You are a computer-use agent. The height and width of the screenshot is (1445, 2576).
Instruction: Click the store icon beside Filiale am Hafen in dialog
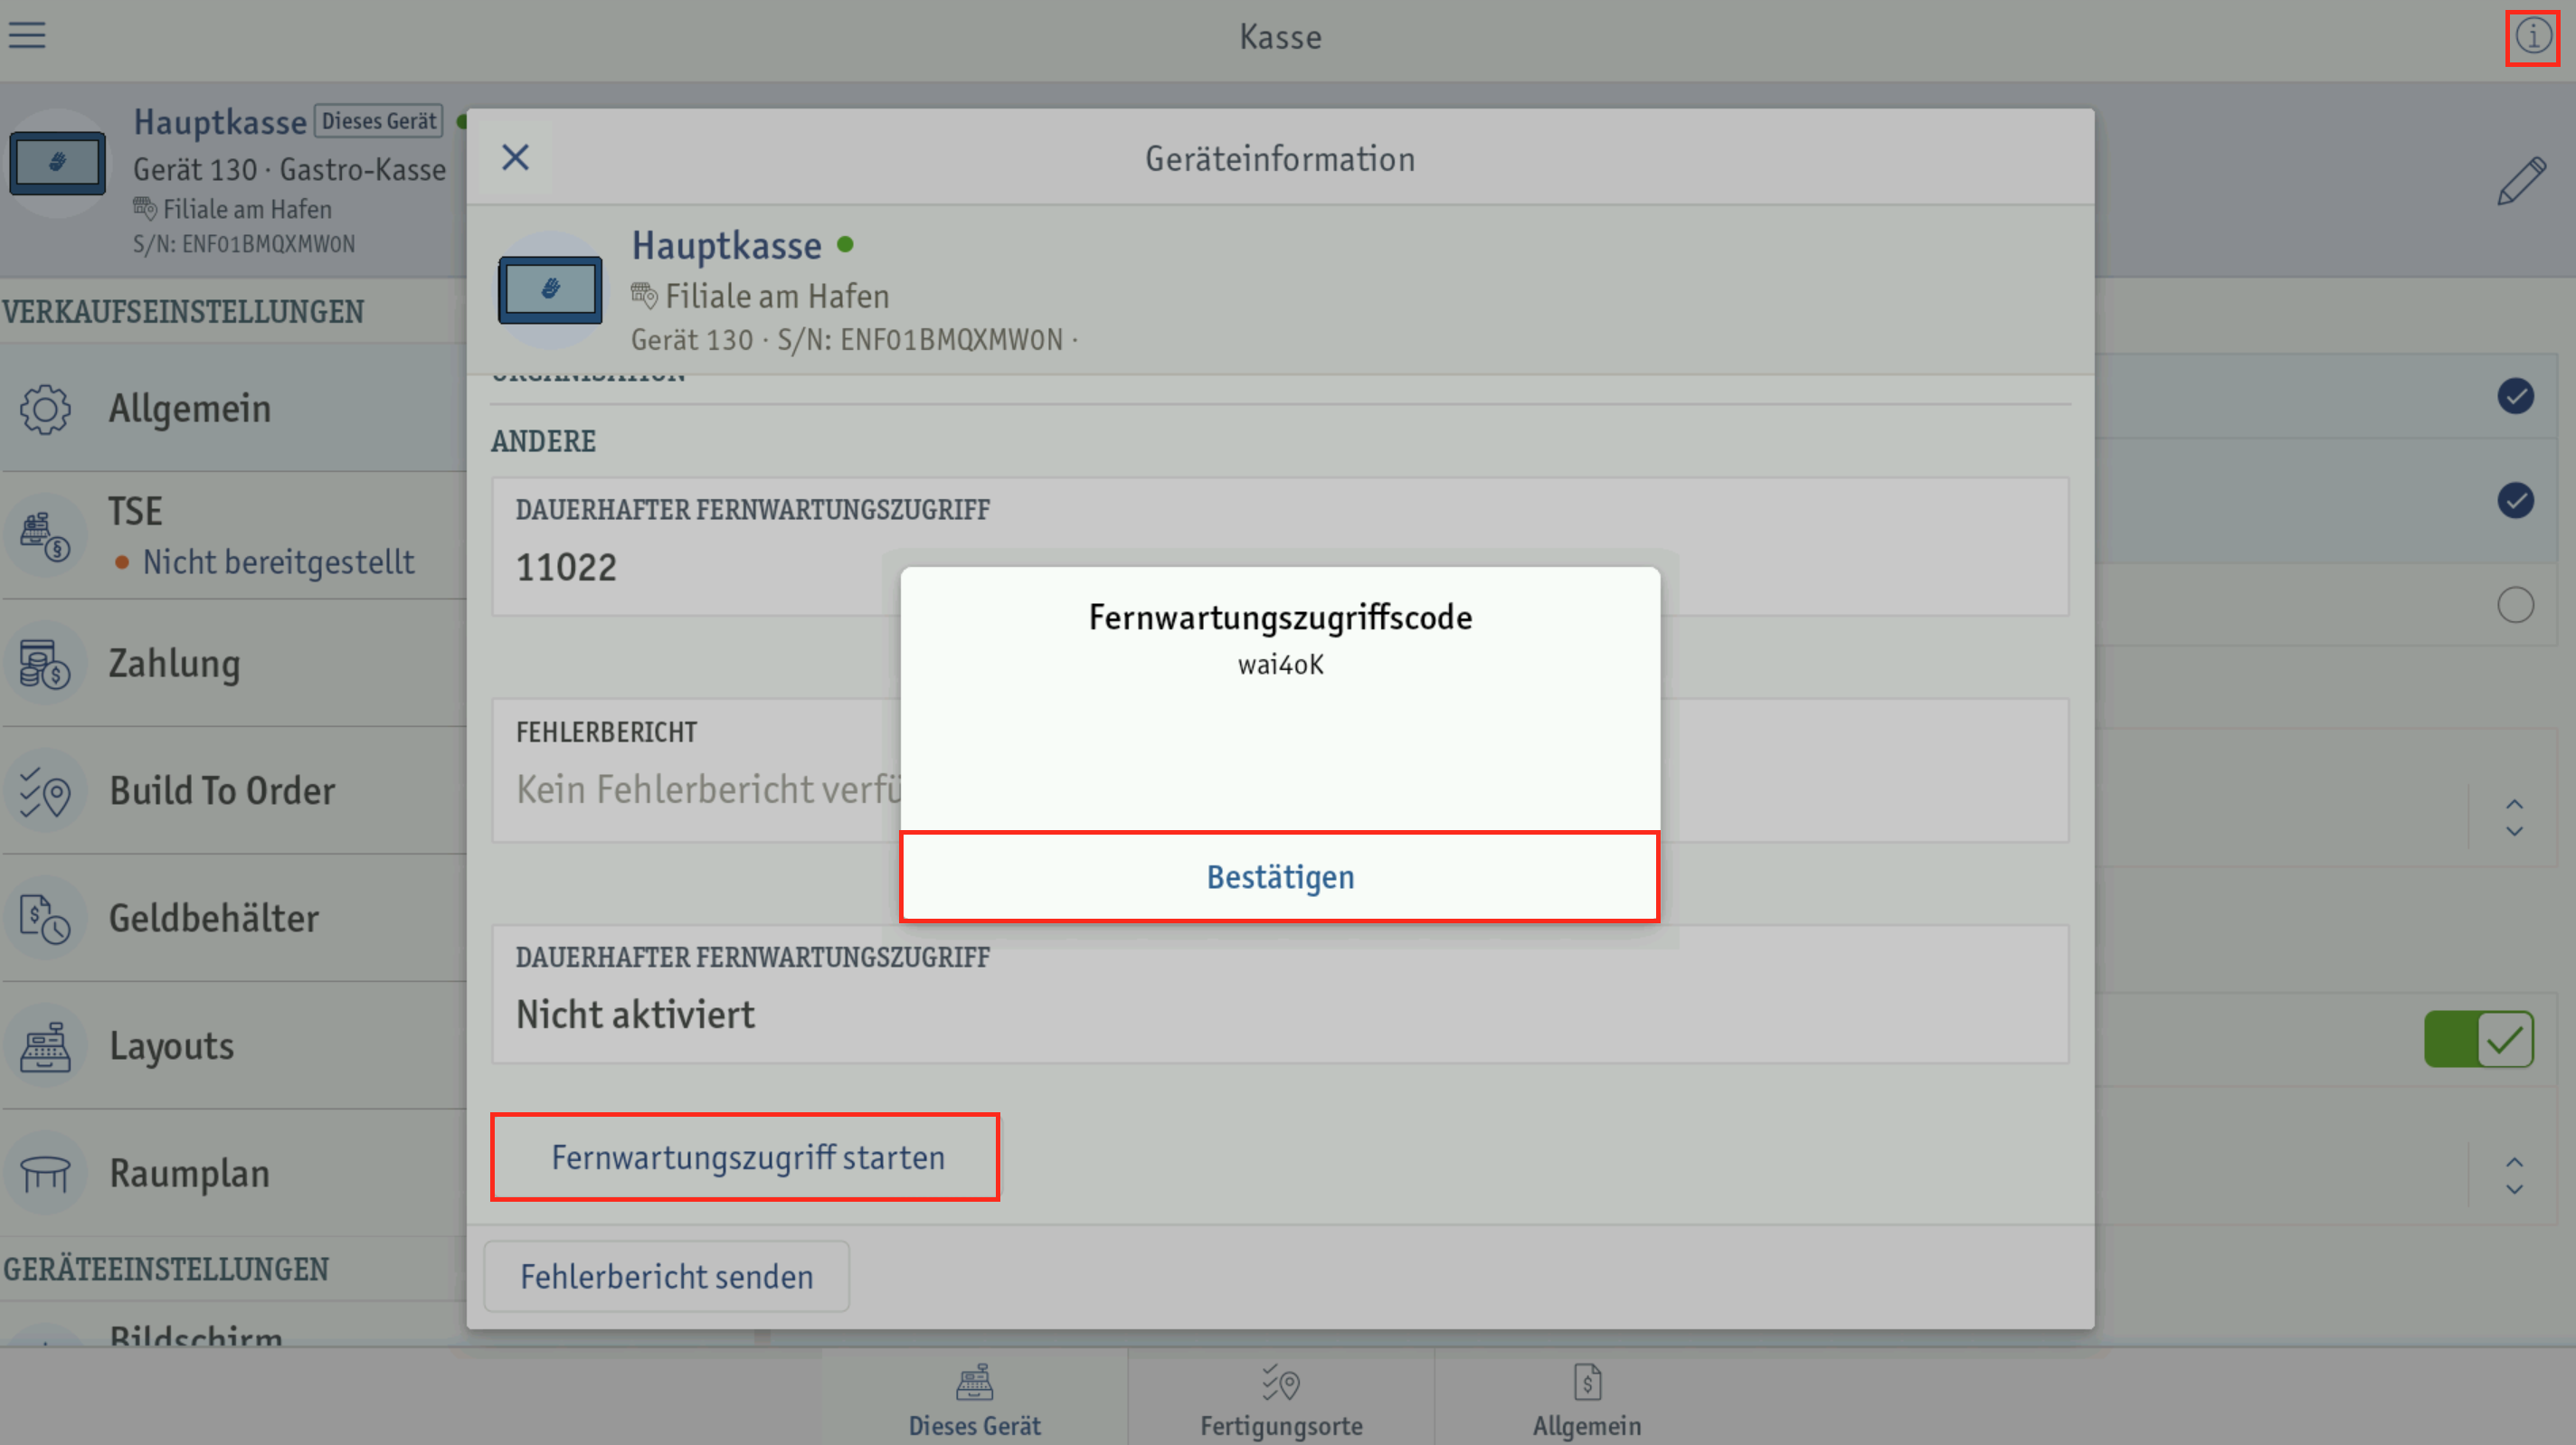point(644,296)
